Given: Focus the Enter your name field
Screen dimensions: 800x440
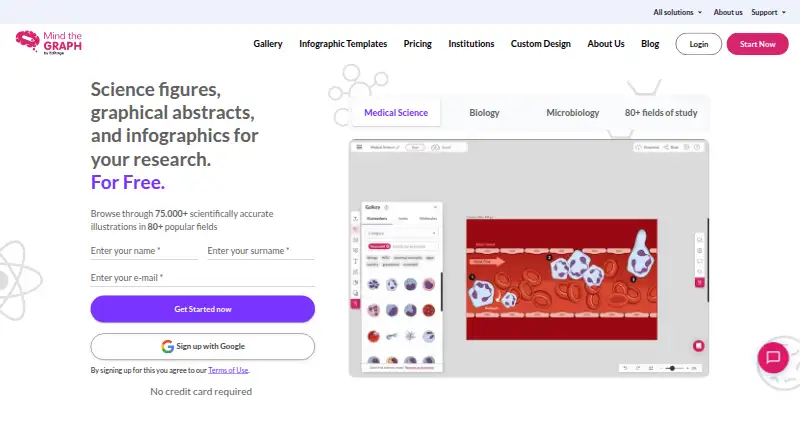Looking at the screenshot, I should (x=144, y=251).
